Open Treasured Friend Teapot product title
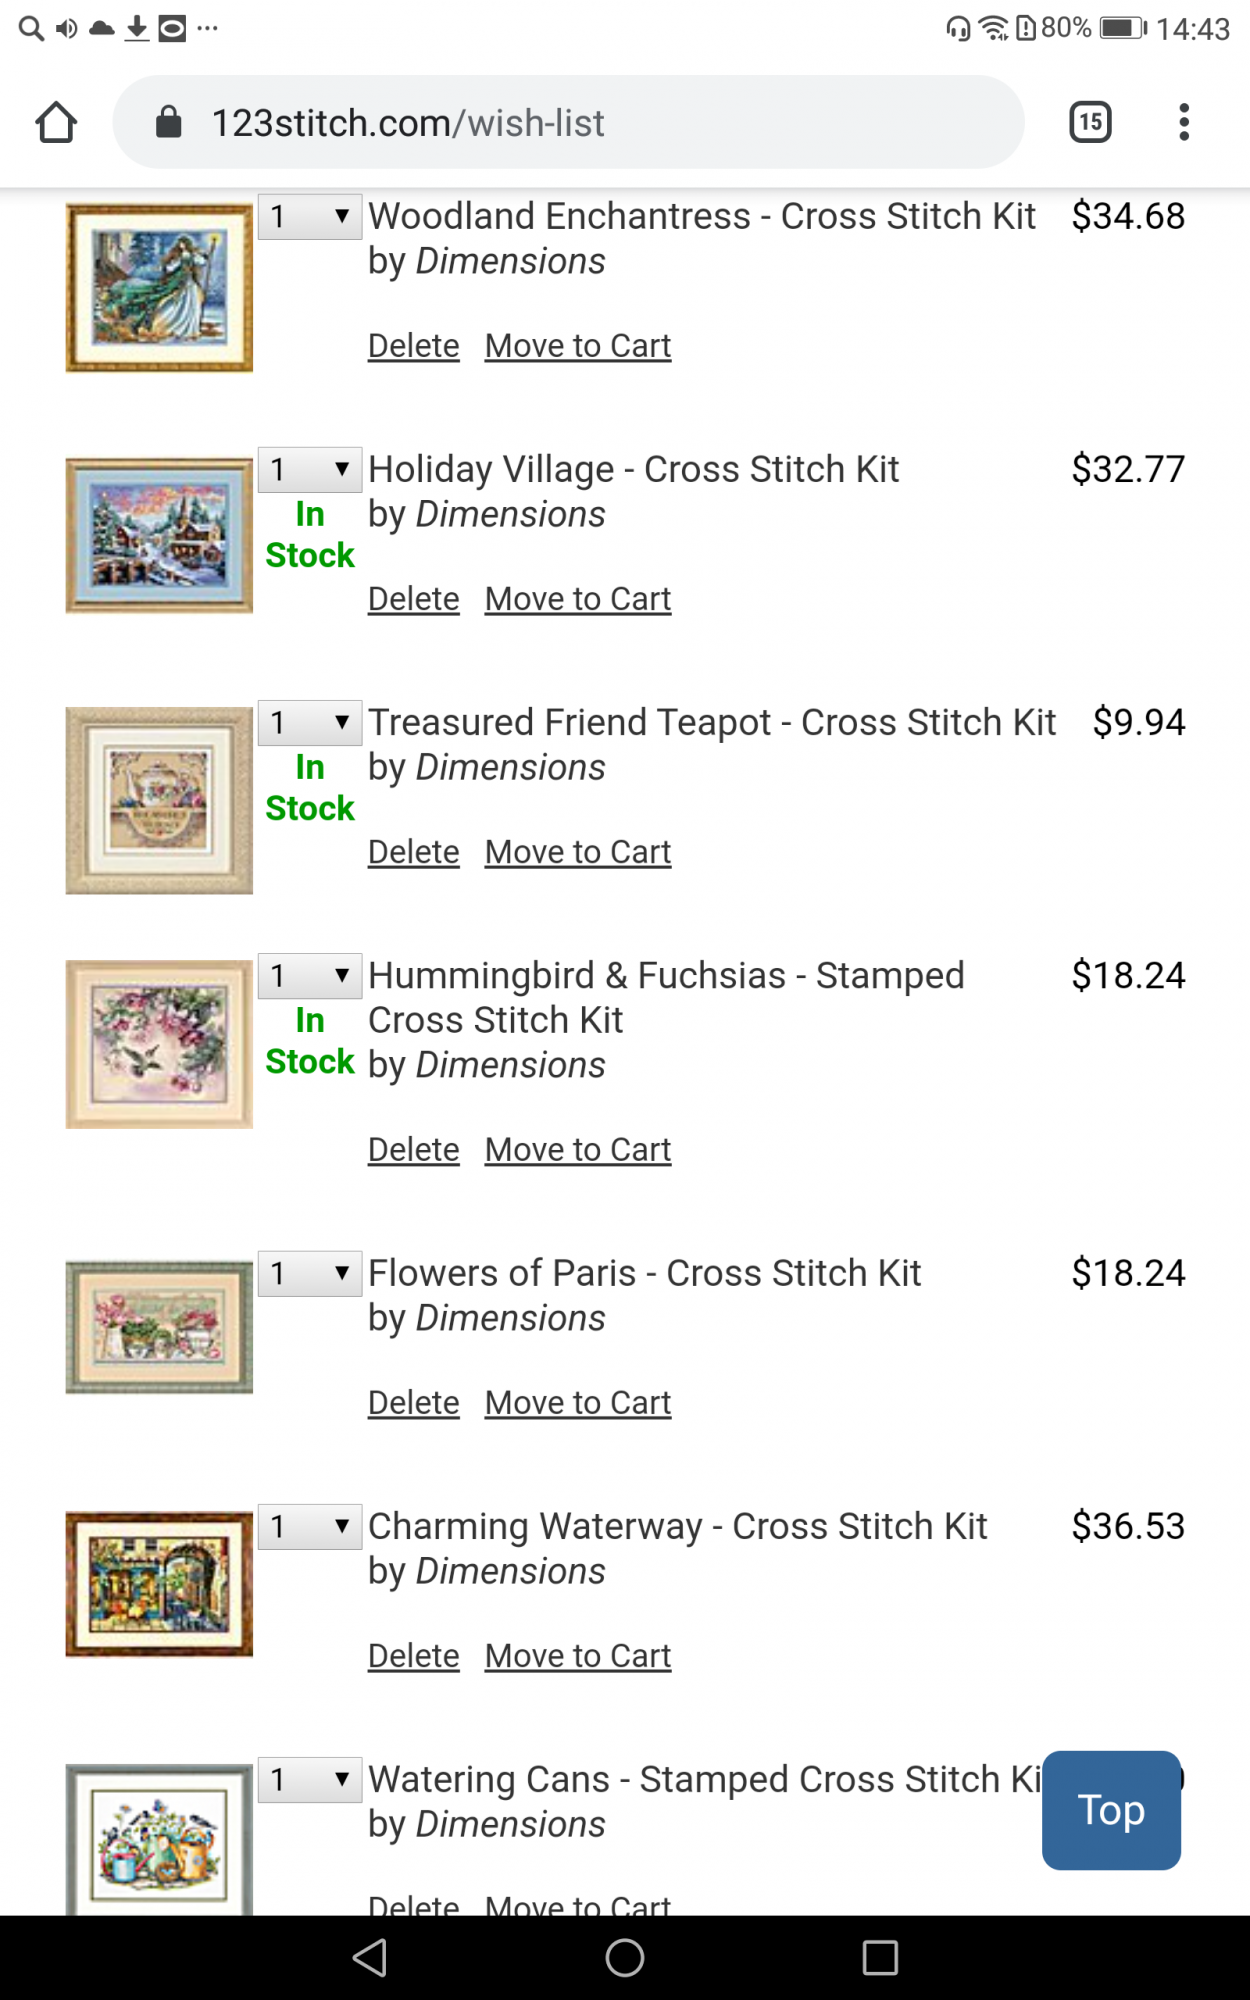 tap(711, 723)
